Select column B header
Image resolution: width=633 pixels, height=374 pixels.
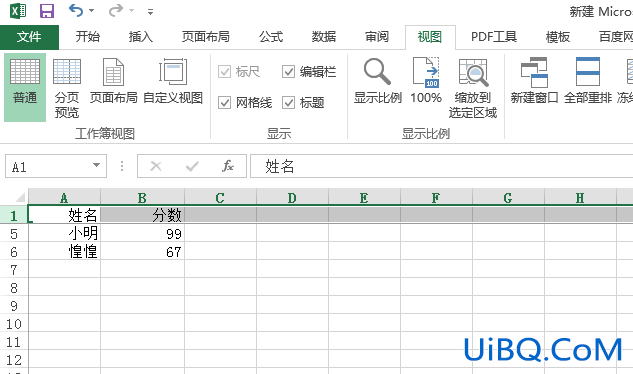pos(142,198)
